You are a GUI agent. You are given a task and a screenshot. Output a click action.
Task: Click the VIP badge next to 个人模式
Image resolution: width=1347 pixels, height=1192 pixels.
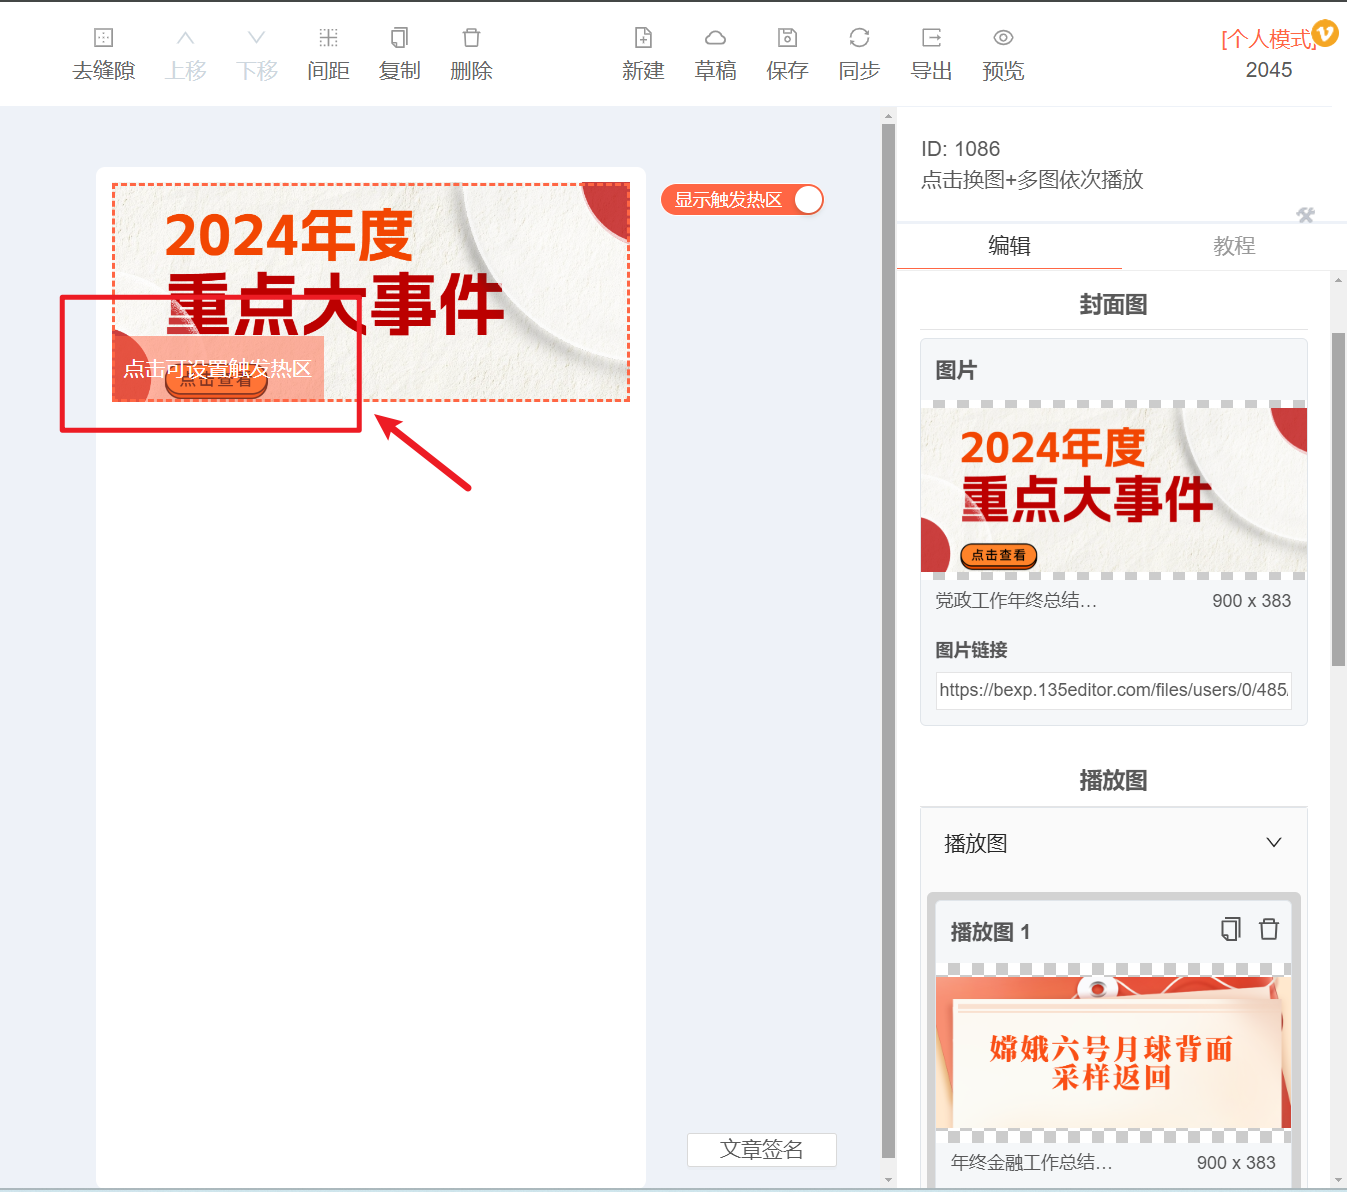pyautogui.click(x=1325, y=33)
